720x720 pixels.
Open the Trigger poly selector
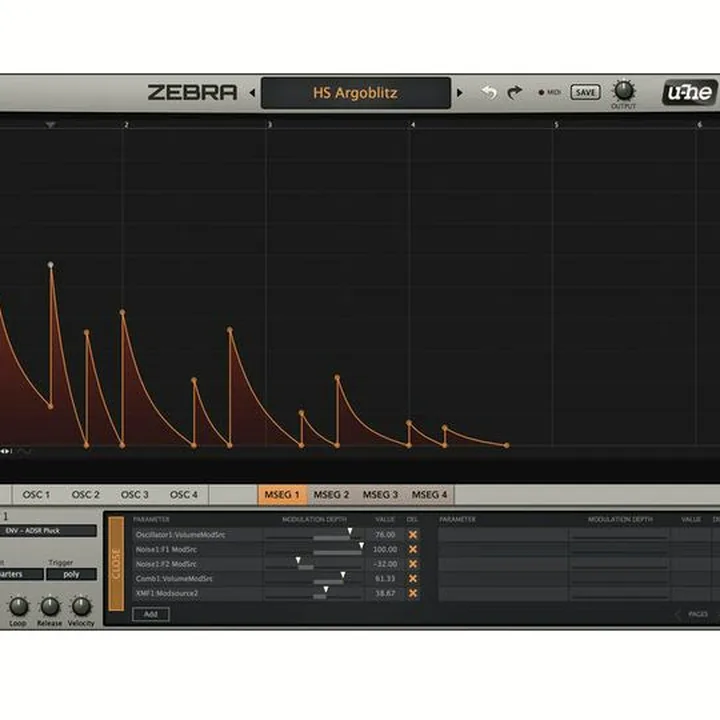71,574
